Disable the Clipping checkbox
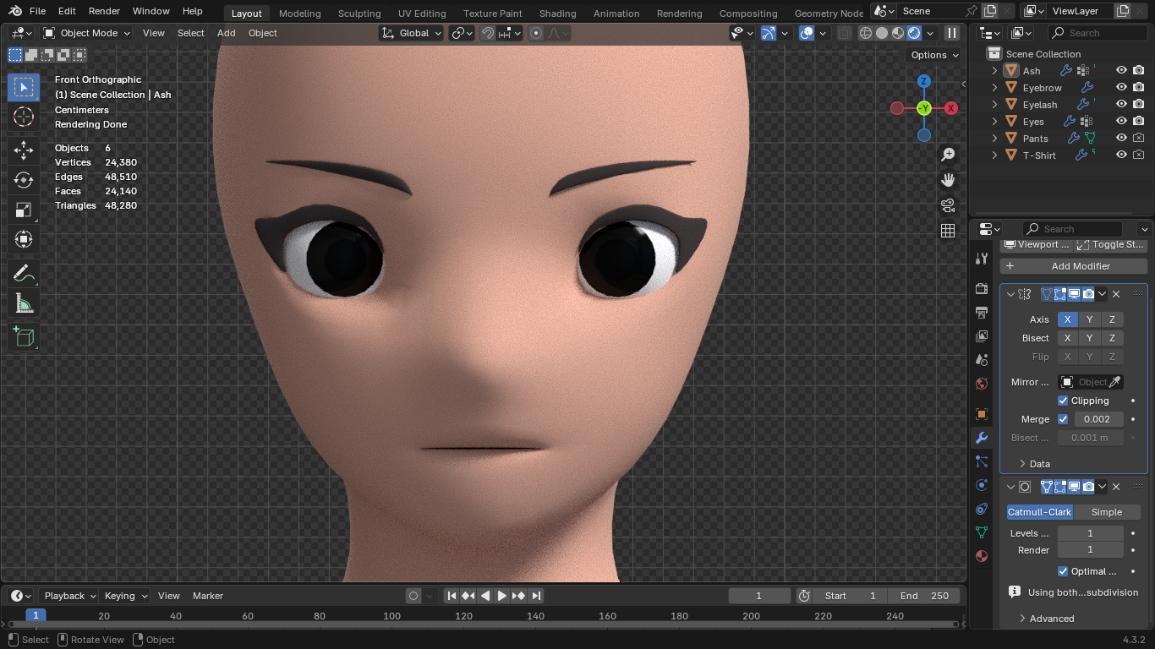 1063,401
